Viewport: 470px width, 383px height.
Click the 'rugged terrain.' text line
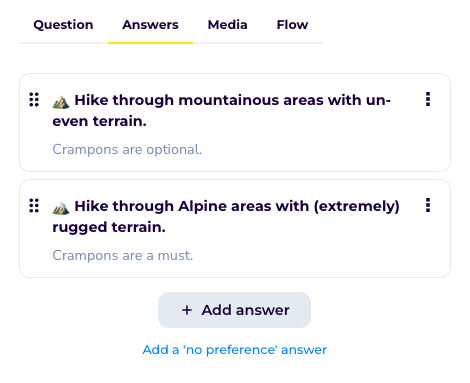coord(109,227)
